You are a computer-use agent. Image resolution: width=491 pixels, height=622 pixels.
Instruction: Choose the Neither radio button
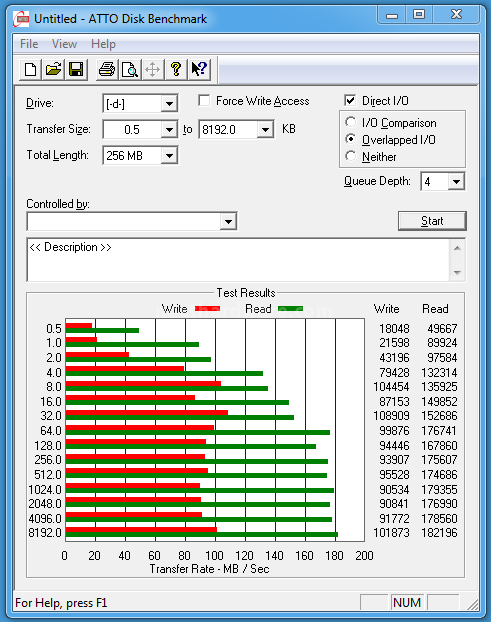tap(351, 156)
